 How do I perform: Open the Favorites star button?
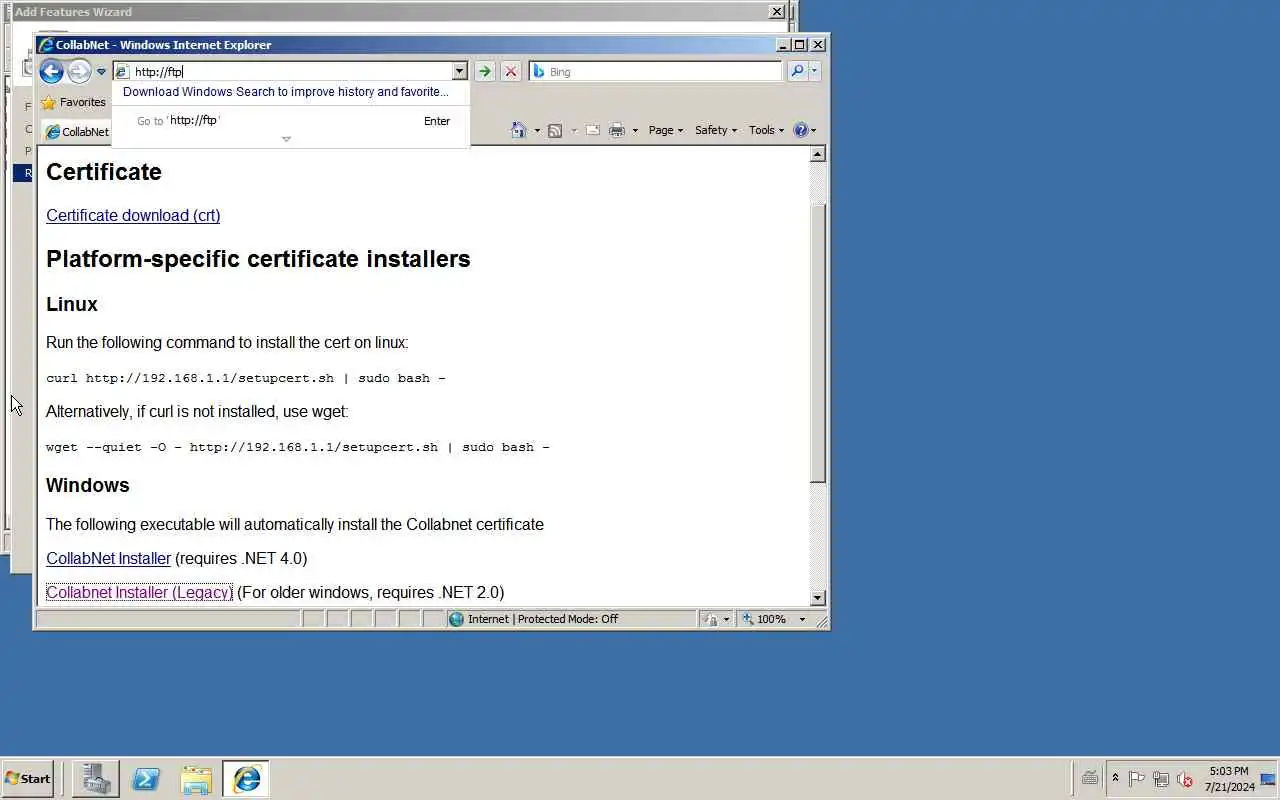tap(73, 102)
